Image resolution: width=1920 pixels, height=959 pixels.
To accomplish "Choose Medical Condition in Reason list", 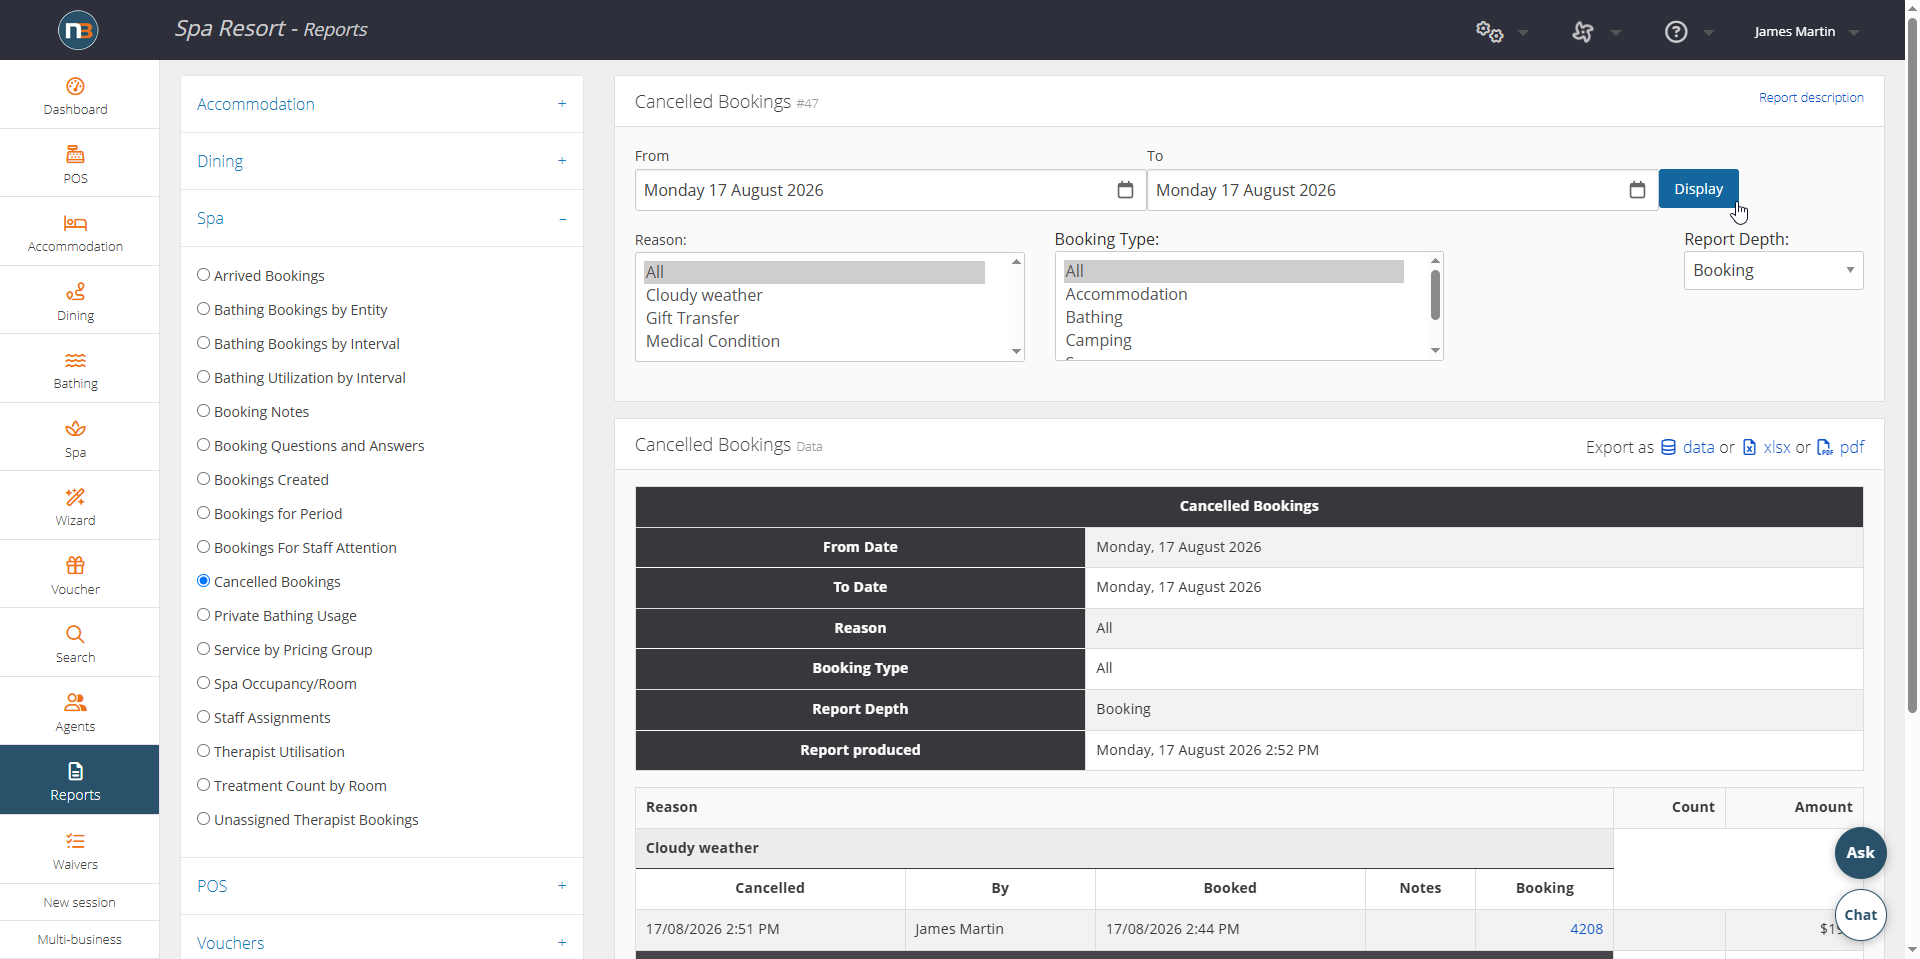I will pos(814,341).
